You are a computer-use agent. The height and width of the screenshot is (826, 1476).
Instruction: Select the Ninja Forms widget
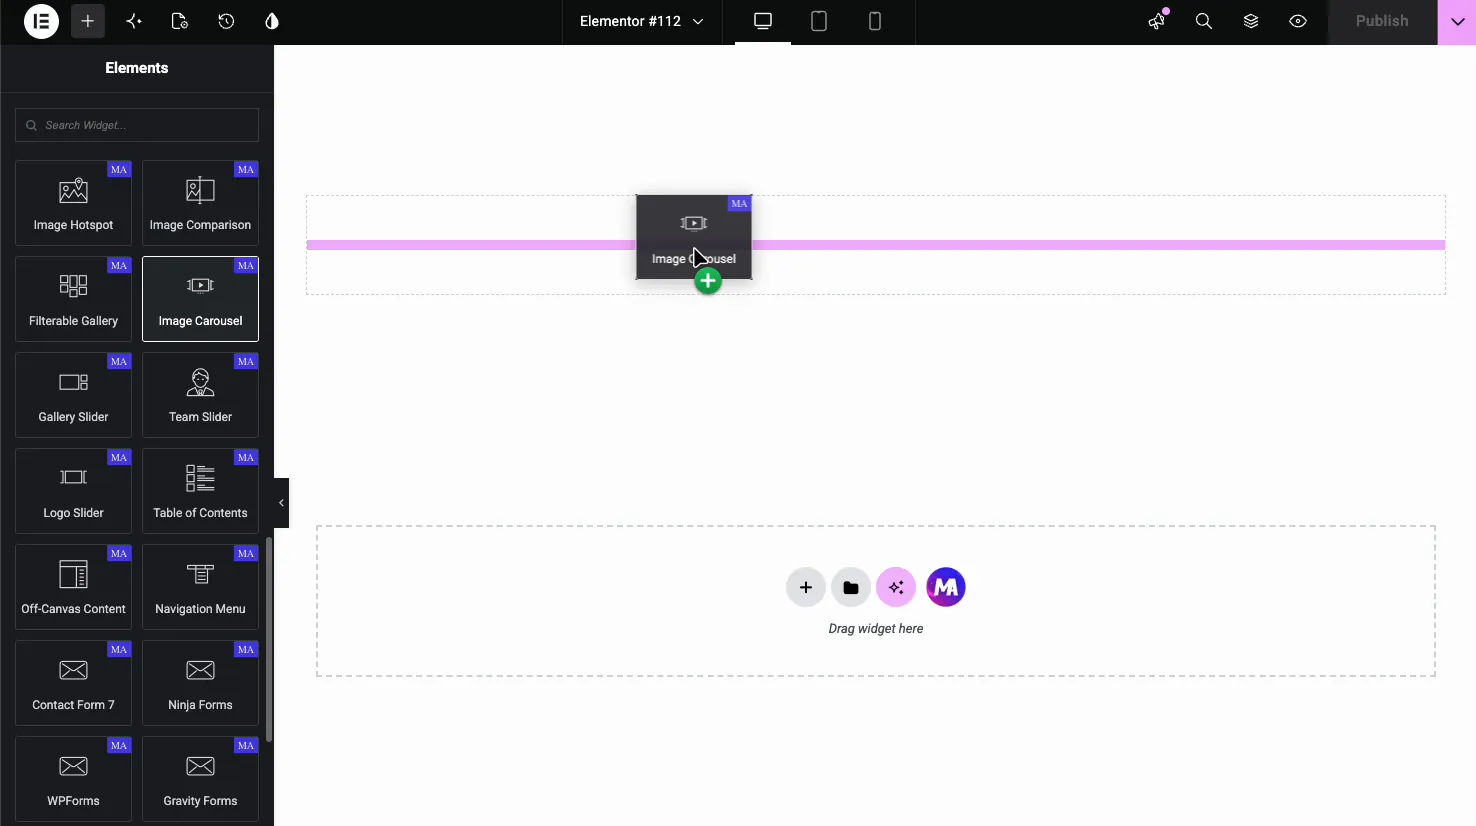point(200,683)
